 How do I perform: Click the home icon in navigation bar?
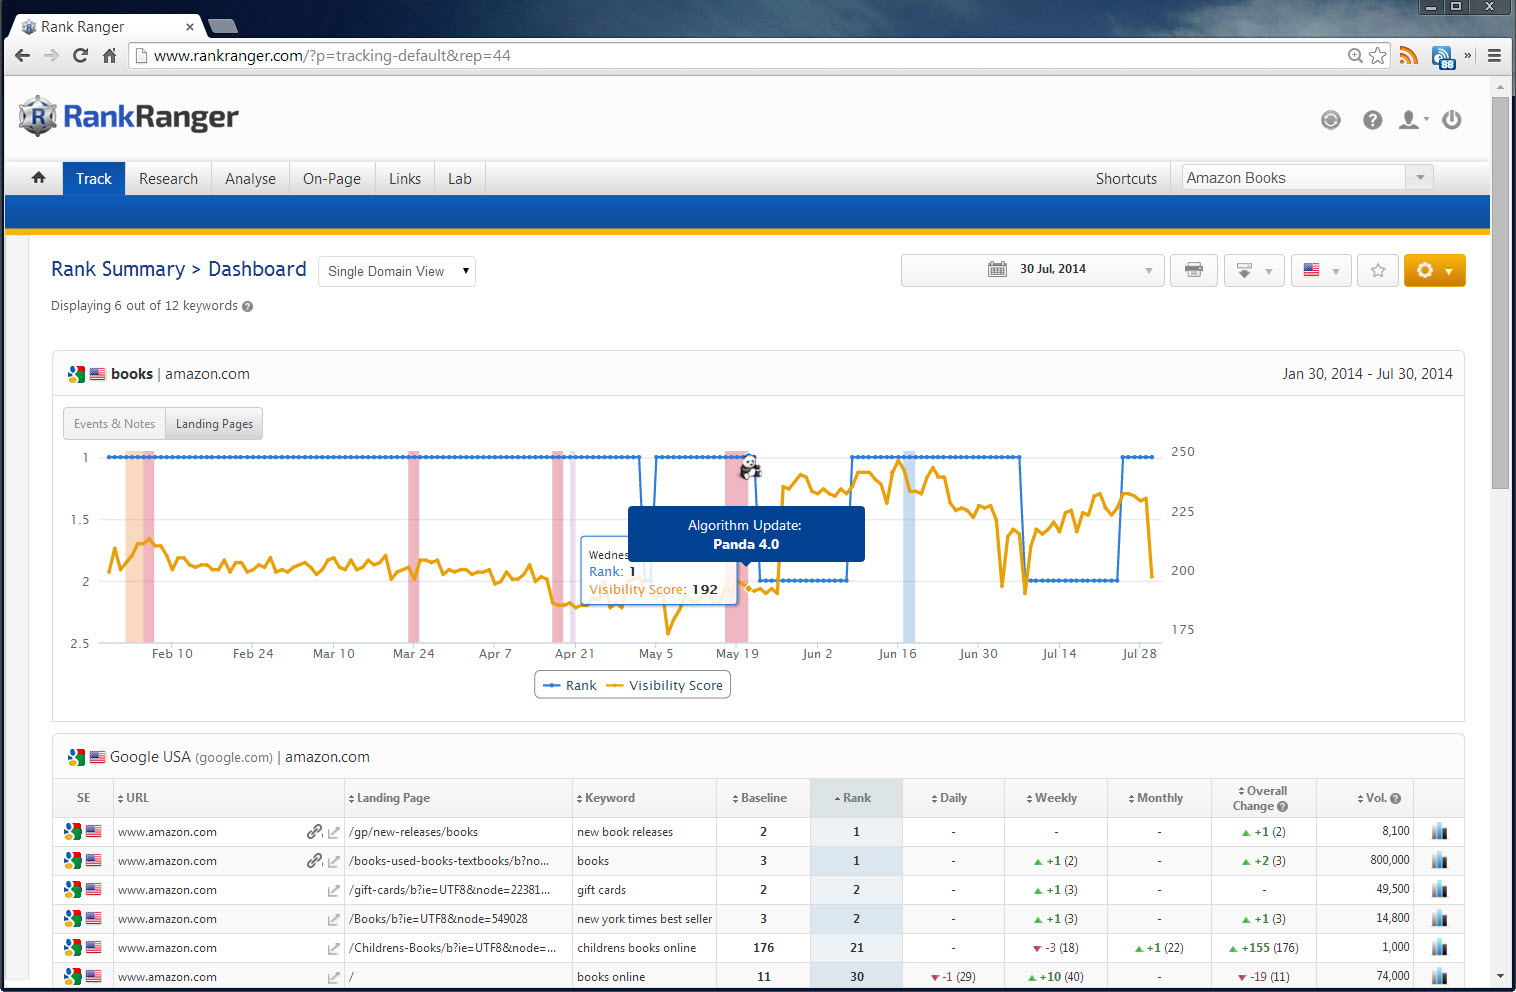38,178
